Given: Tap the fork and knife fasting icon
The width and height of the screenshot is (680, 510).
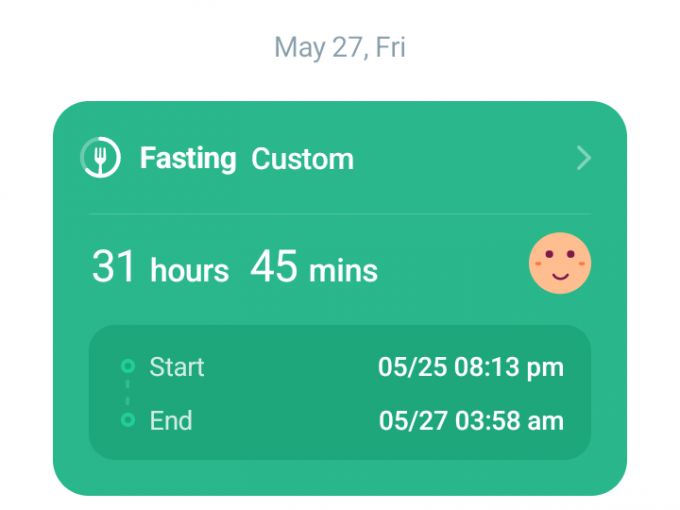Looking at the screenshot, I should (x=101, y=158).
